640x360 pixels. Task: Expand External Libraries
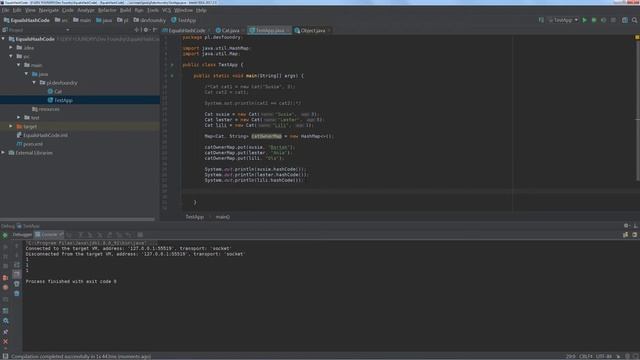3,153
